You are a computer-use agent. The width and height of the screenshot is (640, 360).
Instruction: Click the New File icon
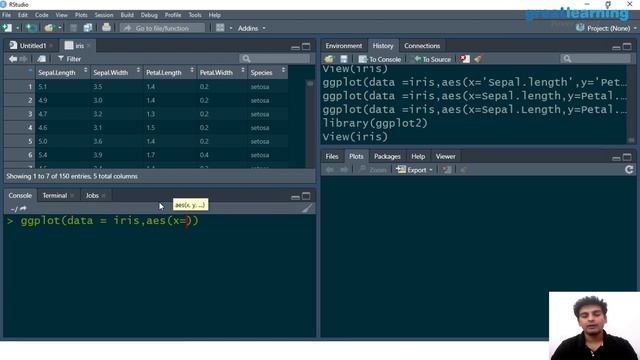(x=7, y=28)
